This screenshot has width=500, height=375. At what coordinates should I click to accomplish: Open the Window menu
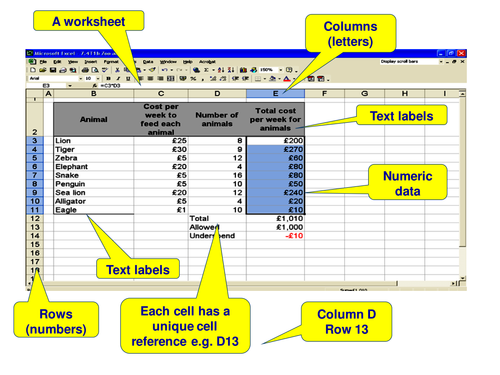(168, 62)
